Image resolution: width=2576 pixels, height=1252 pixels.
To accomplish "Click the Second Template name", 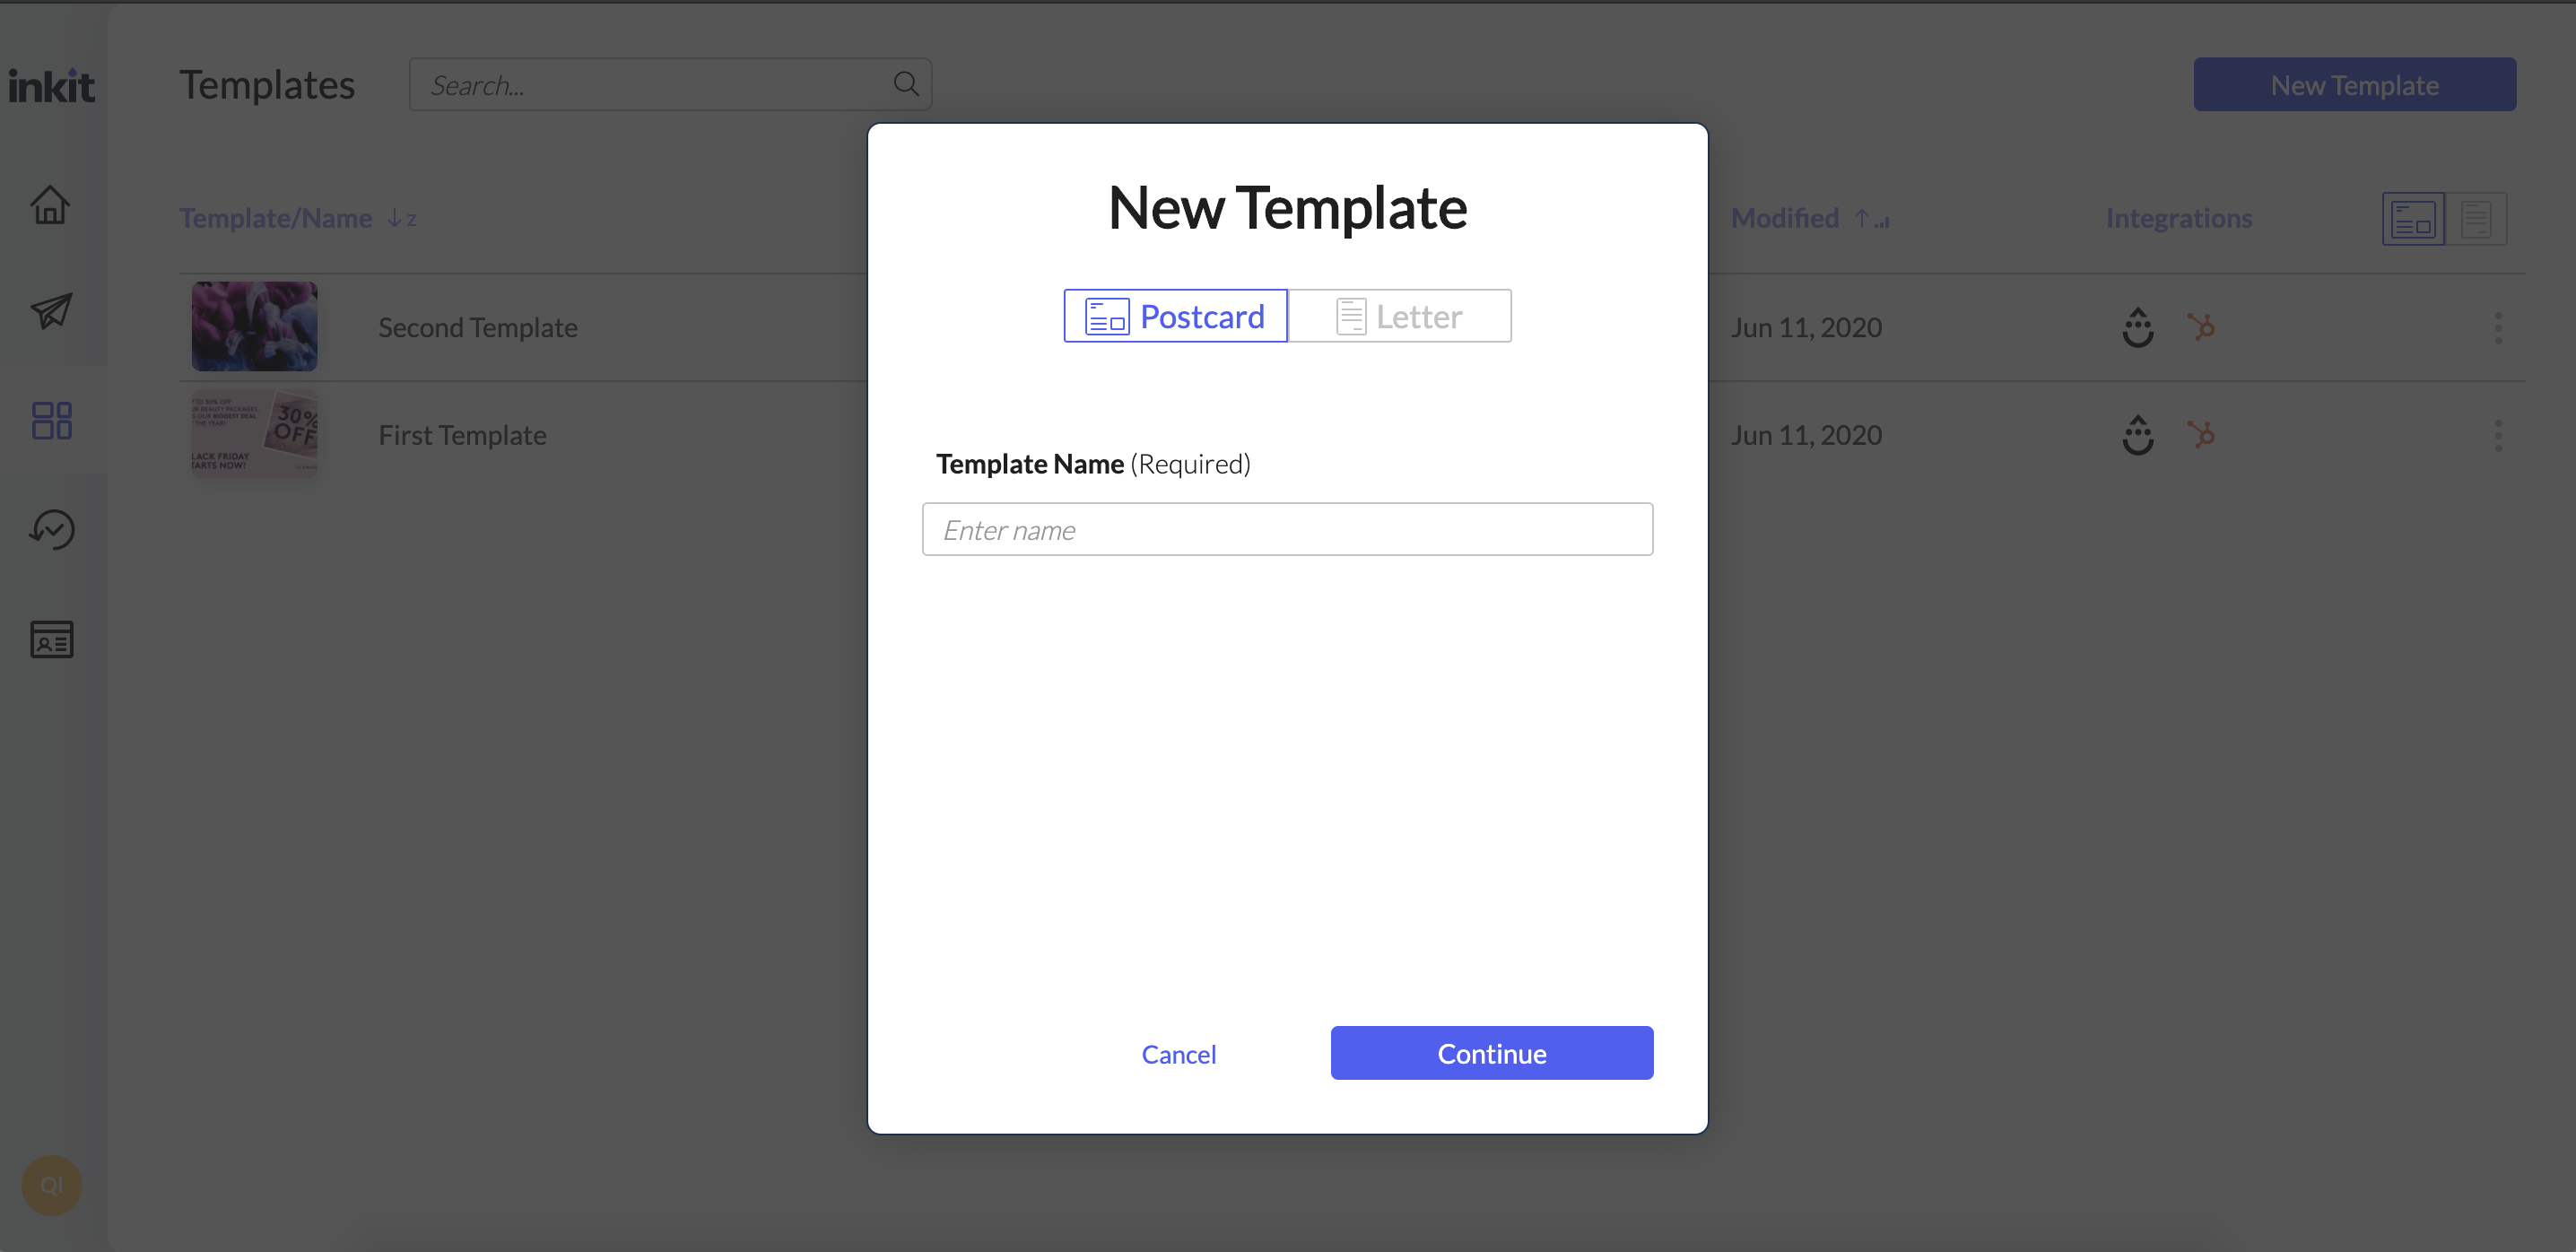I will pyautogui.click(x=477, y=327).
